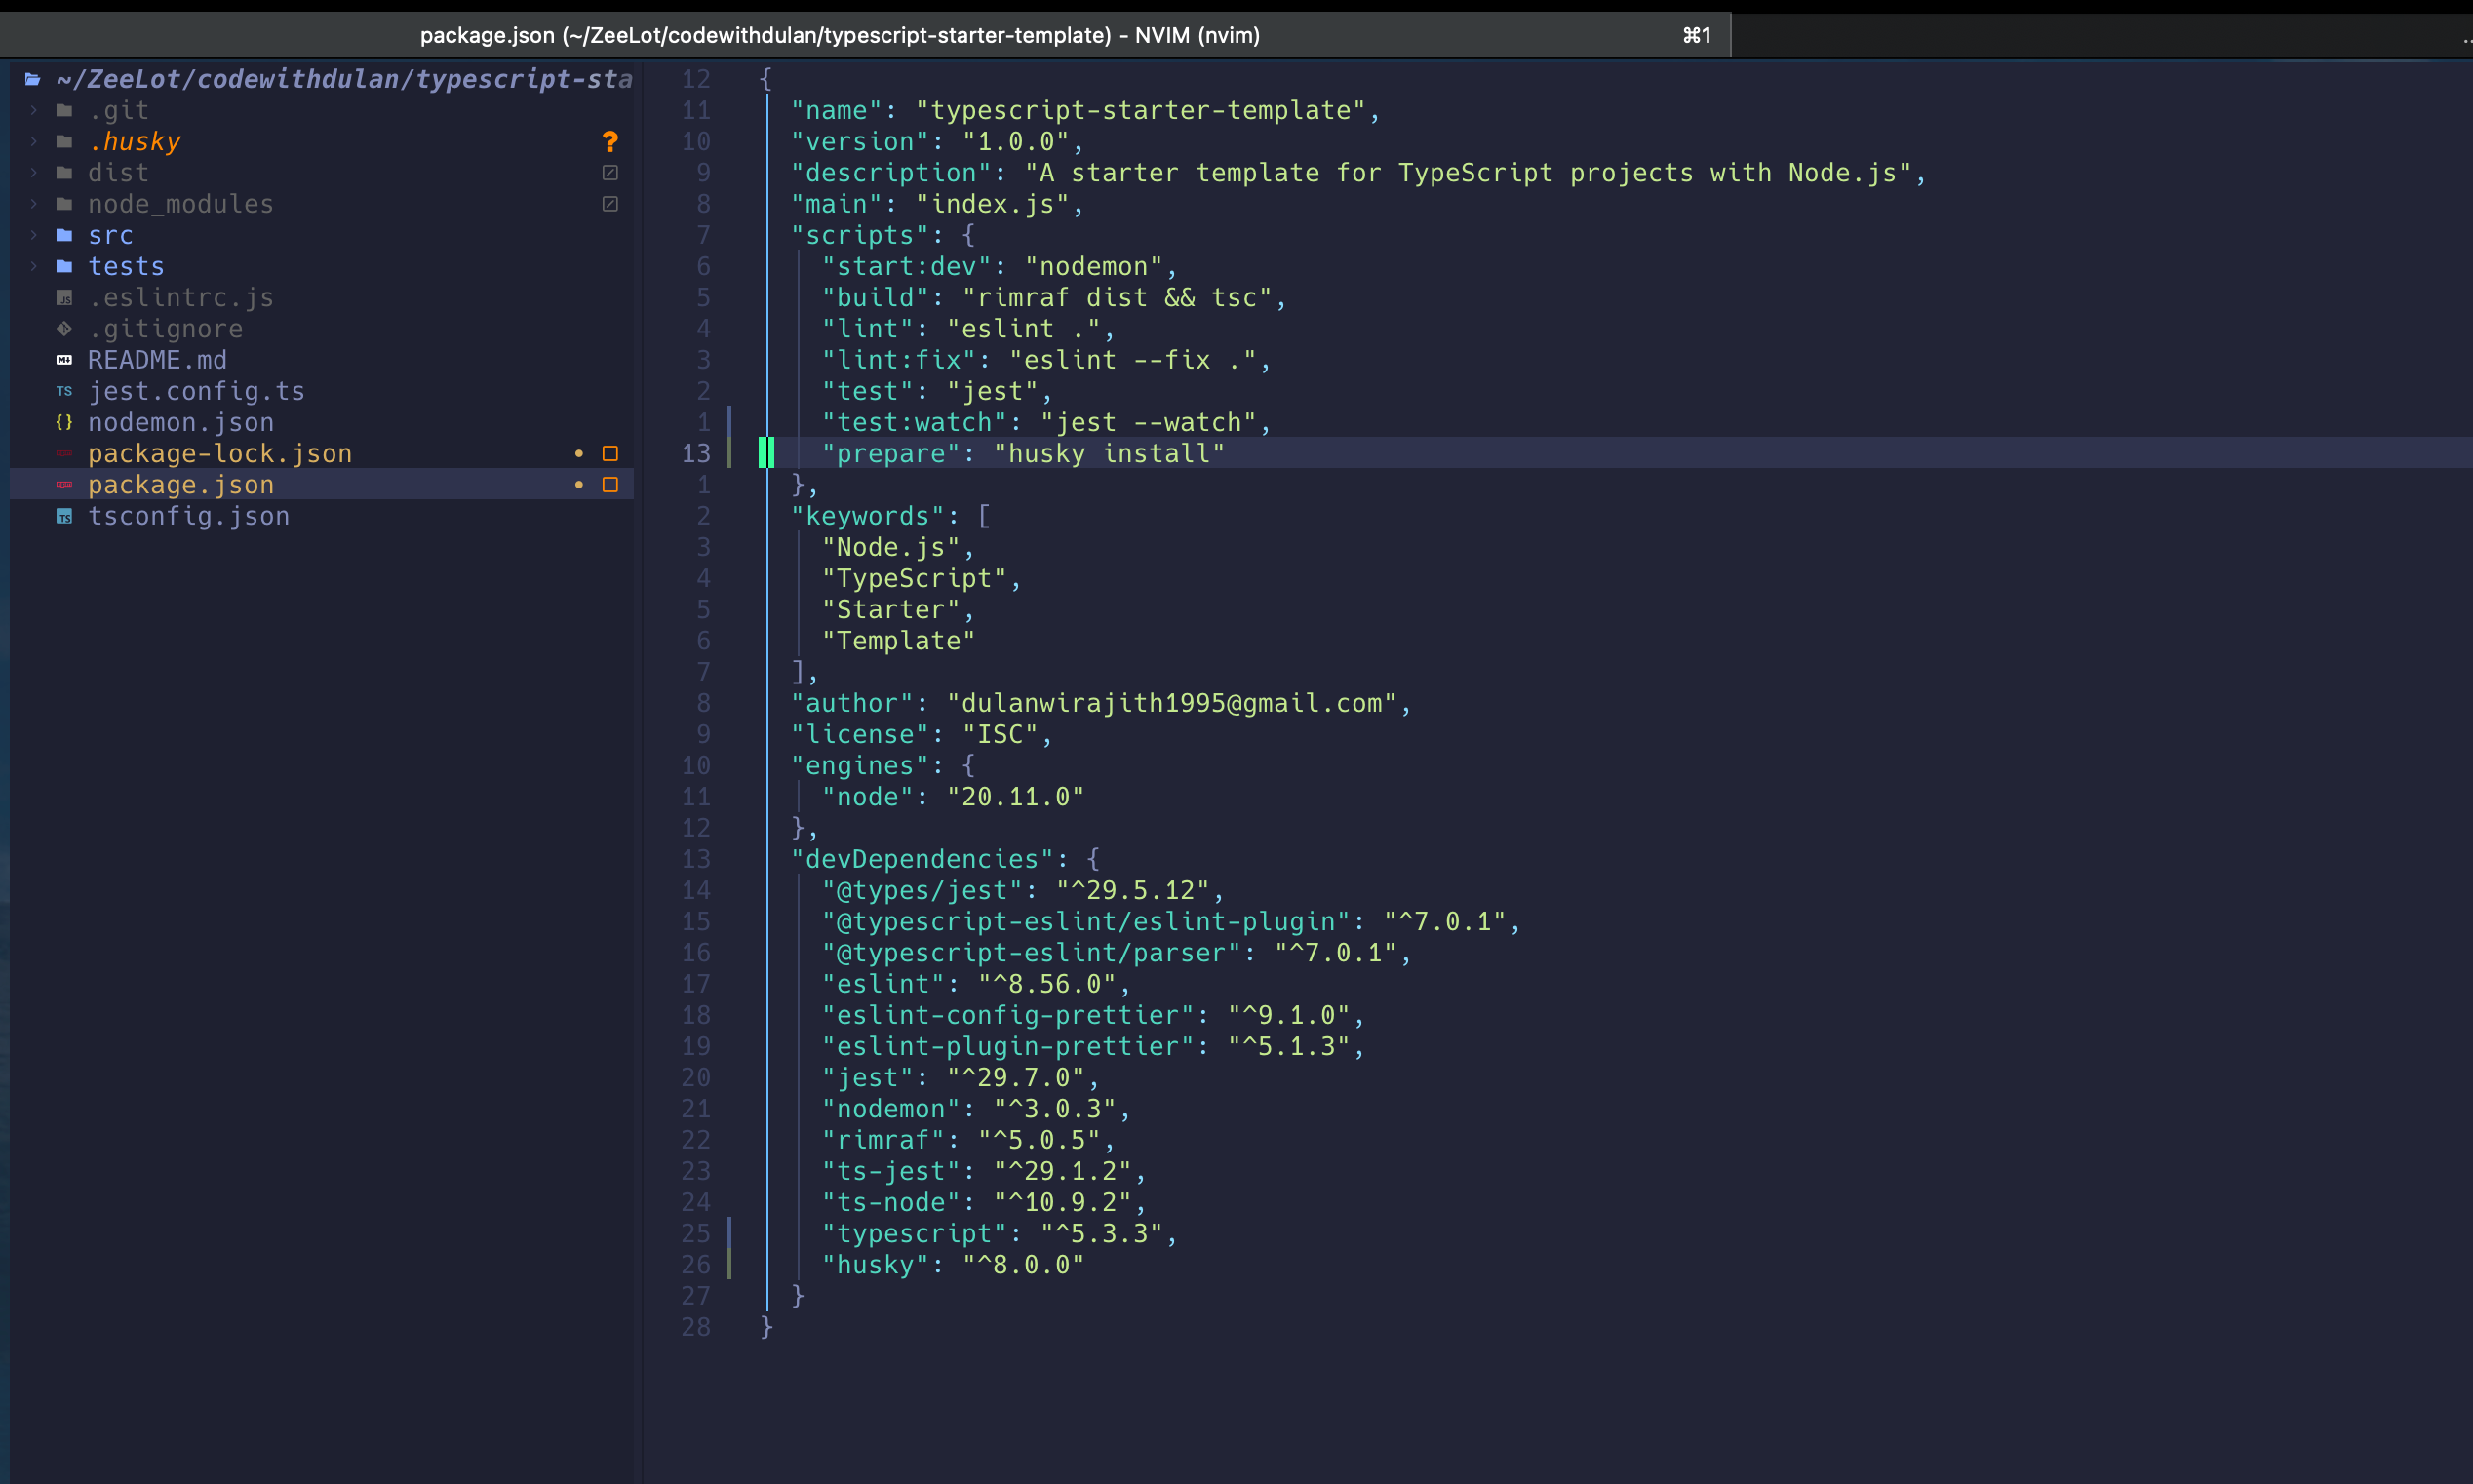Open package-lock.json from the file tree
The image size is (2473, 1484).
click(220, 454)
